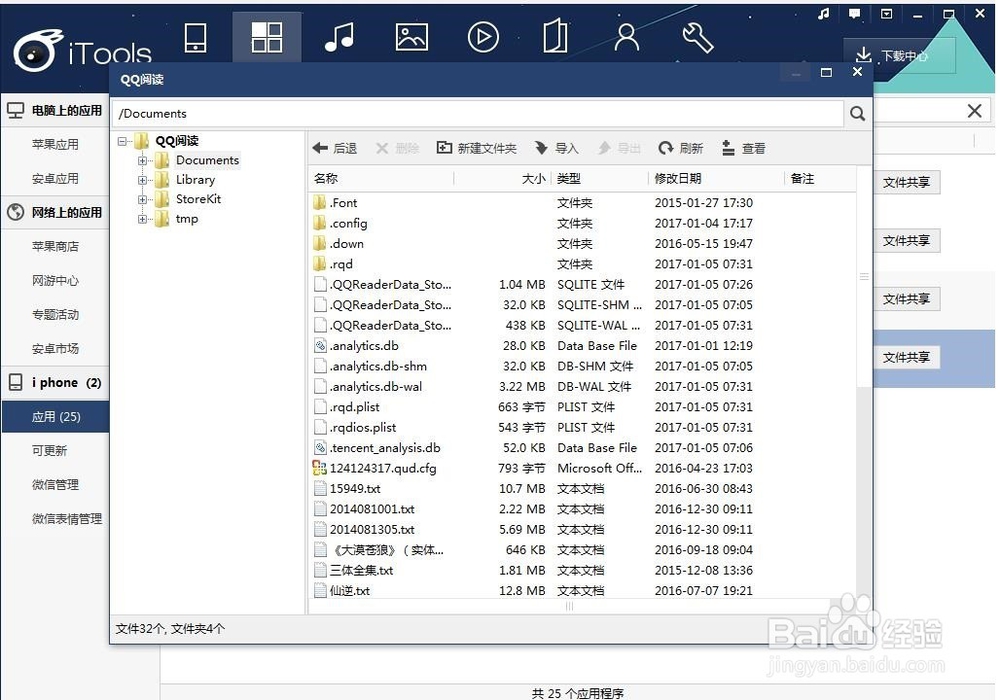Screen dimensions: 1000x700
Task: Click the search magnifier icon
Action: (x=857, y=113)
